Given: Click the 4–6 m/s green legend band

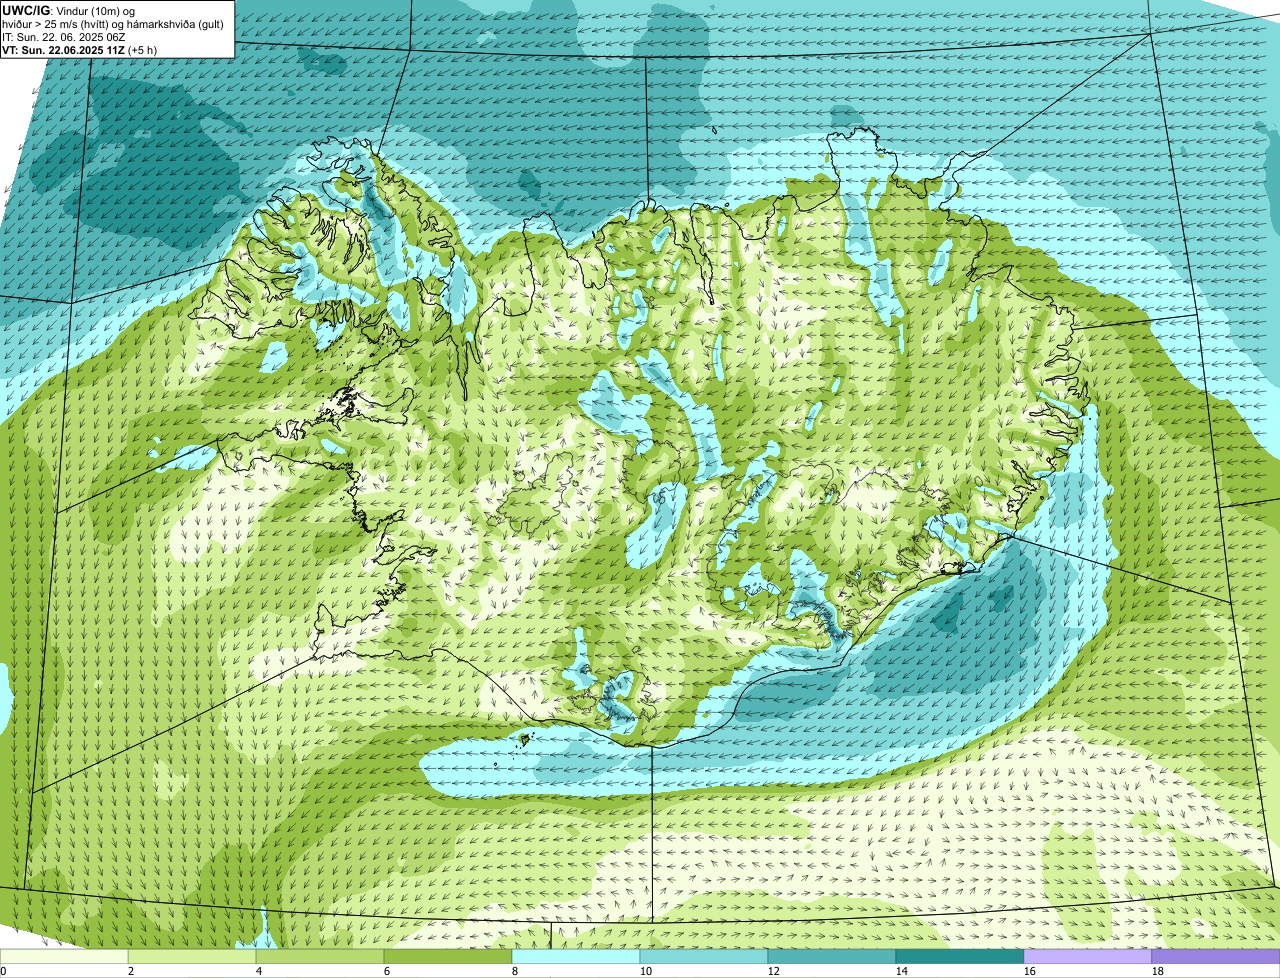Looking at the screenshot, I should (x=320, y=956).
